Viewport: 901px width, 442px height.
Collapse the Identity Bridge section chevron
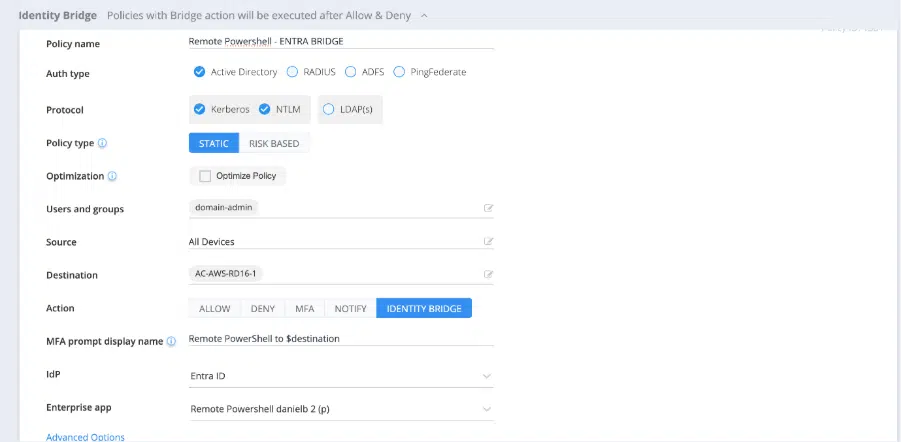(424, 16)
